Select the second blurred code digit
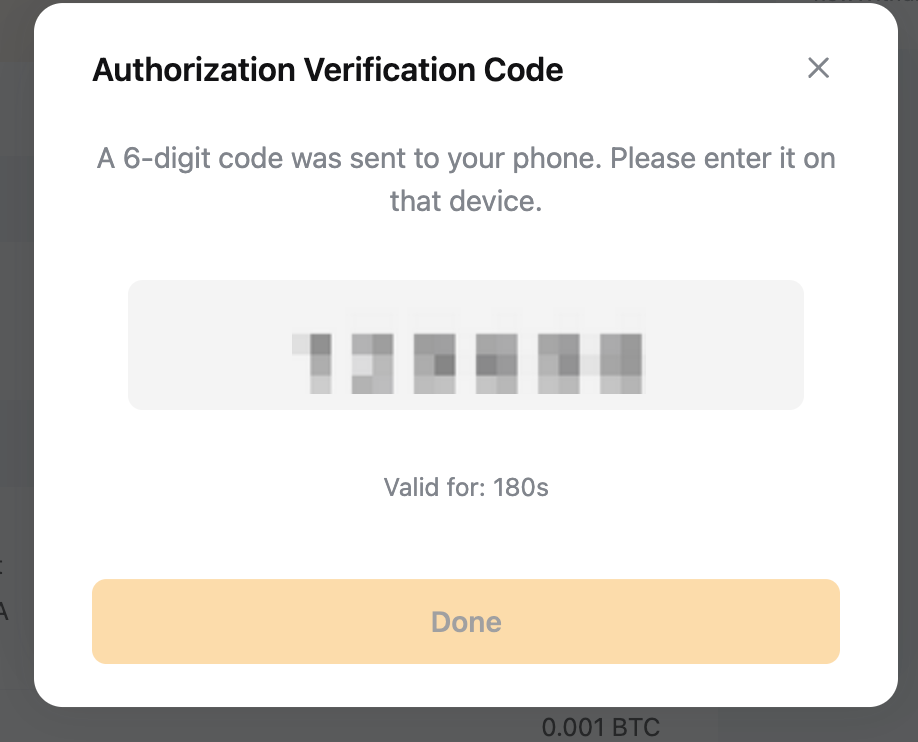This screenshot has width=918, height=742. coord(373,364)
